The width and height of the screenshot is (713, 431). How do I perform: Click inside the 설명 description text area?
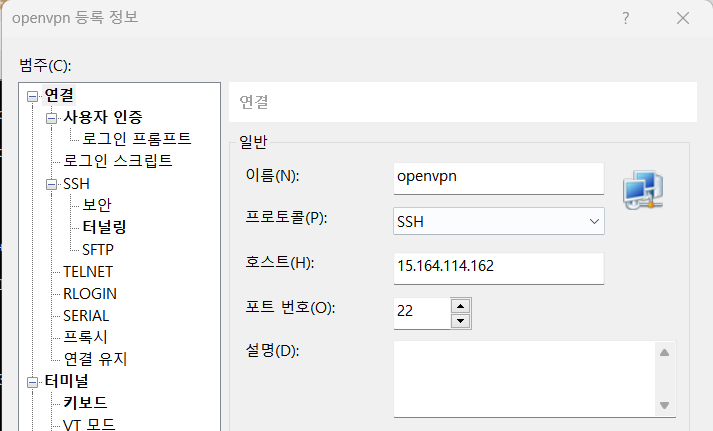click(x=524, y=379)
